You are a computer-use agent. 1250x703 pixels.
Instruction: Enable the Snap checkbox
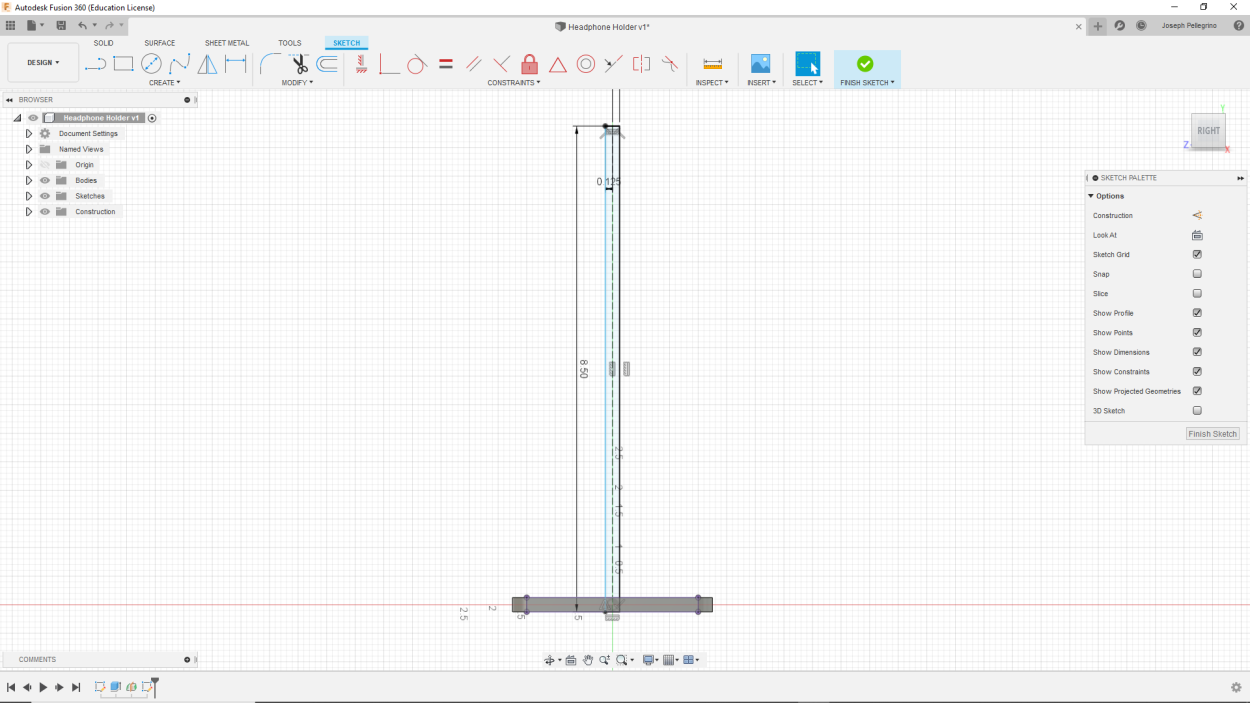pos(1197,274)
